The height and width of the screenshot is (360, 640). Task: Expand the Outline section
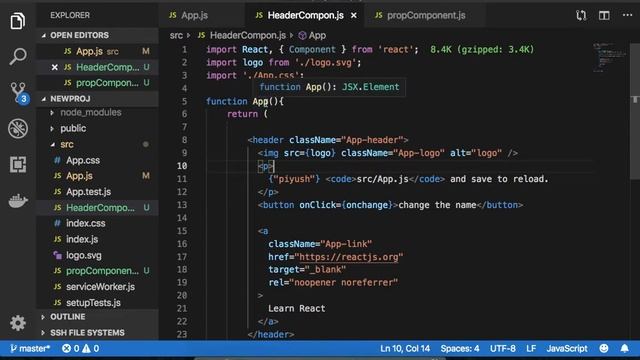pos(97,317)
